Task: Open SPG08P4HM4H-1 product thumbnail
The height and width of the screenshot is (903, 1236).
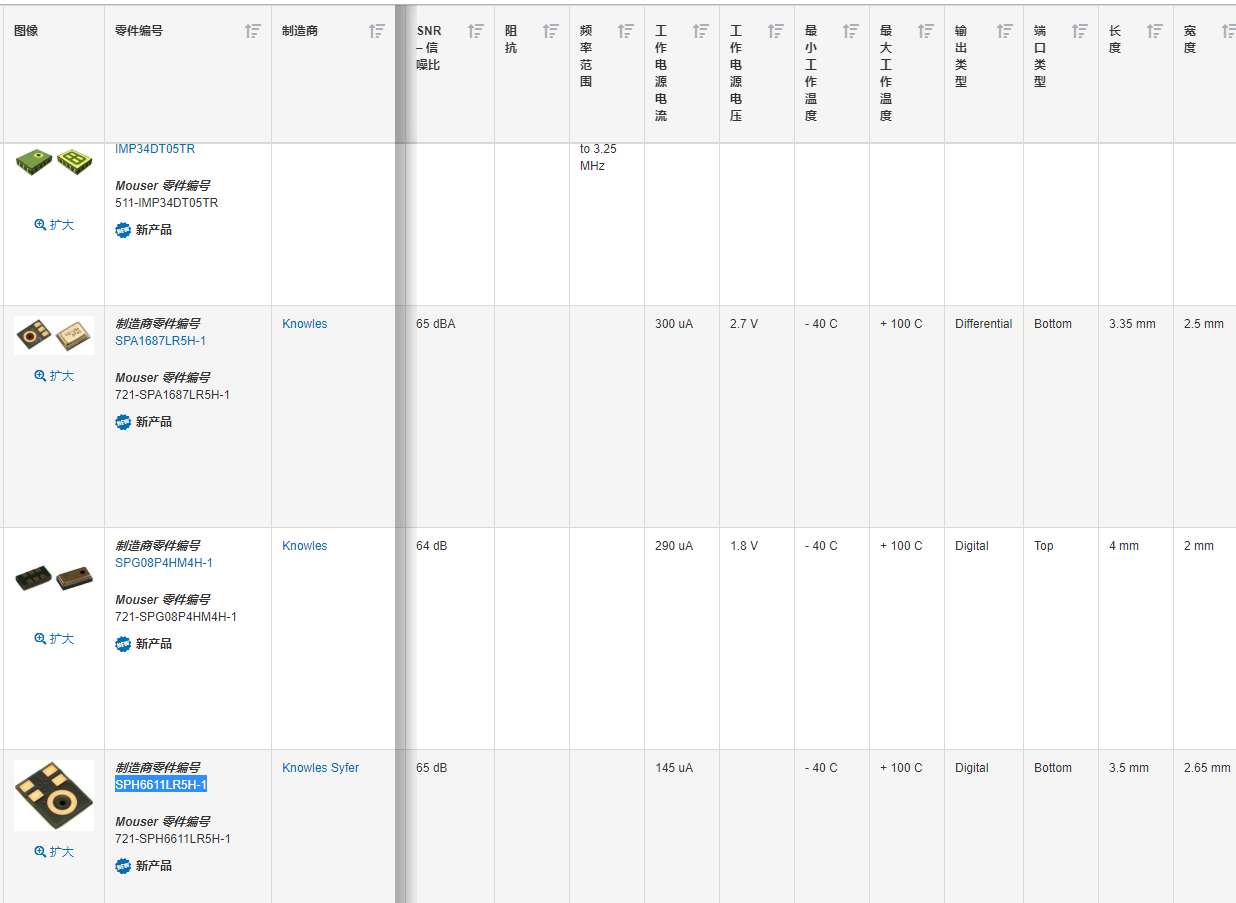Action: [x=54, y=578]
